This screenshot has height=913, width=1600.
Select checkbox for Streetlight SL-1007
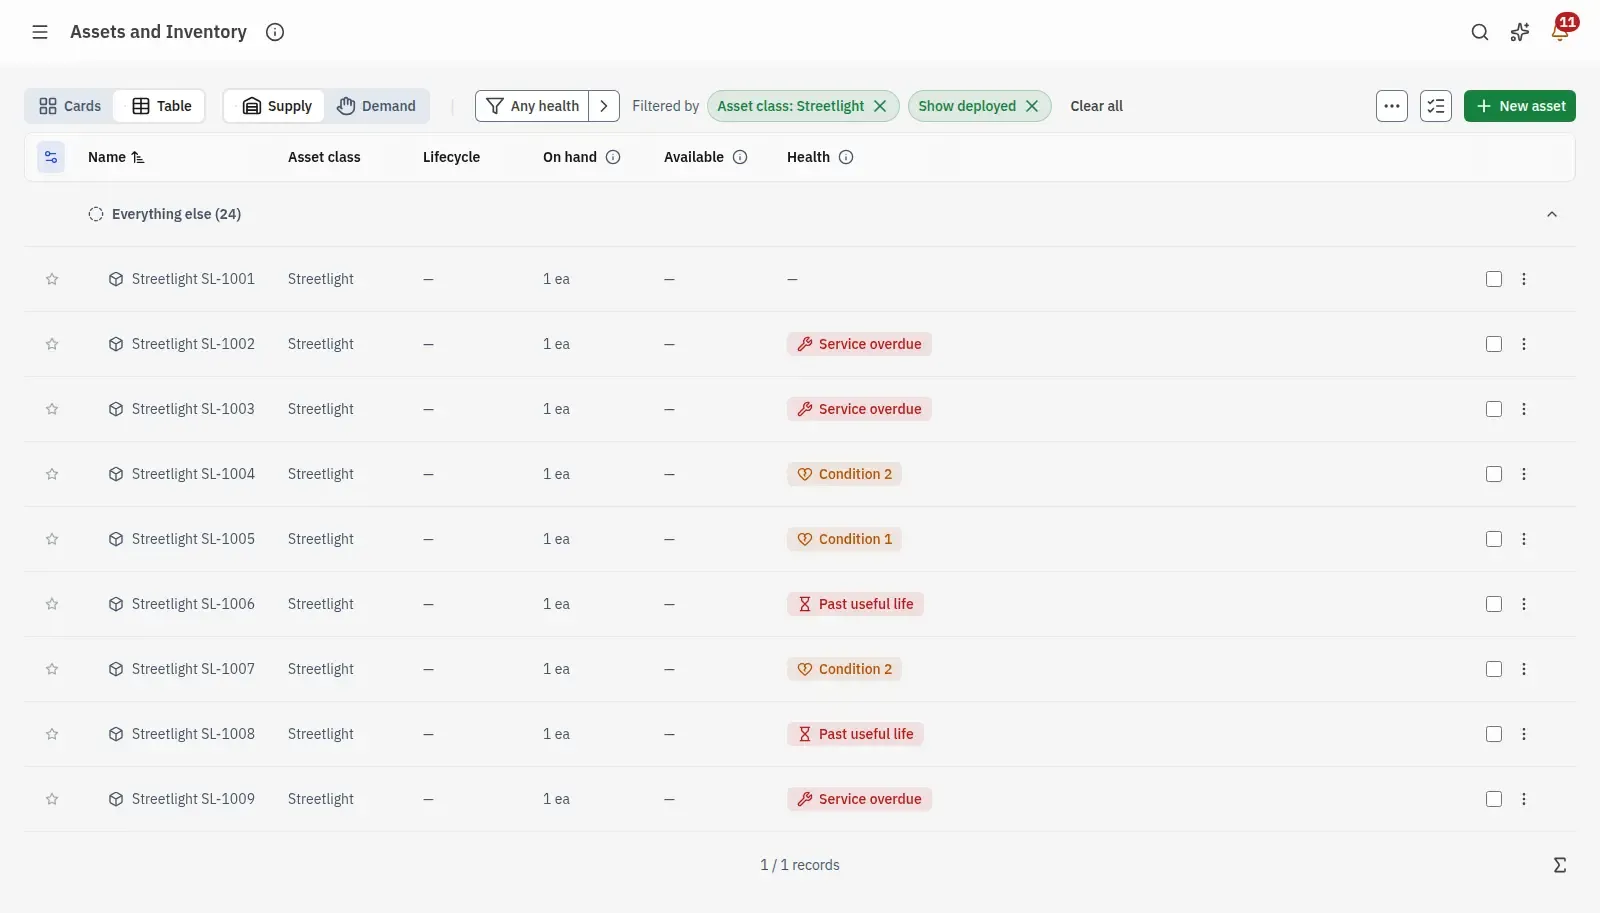pos(1494,669)
